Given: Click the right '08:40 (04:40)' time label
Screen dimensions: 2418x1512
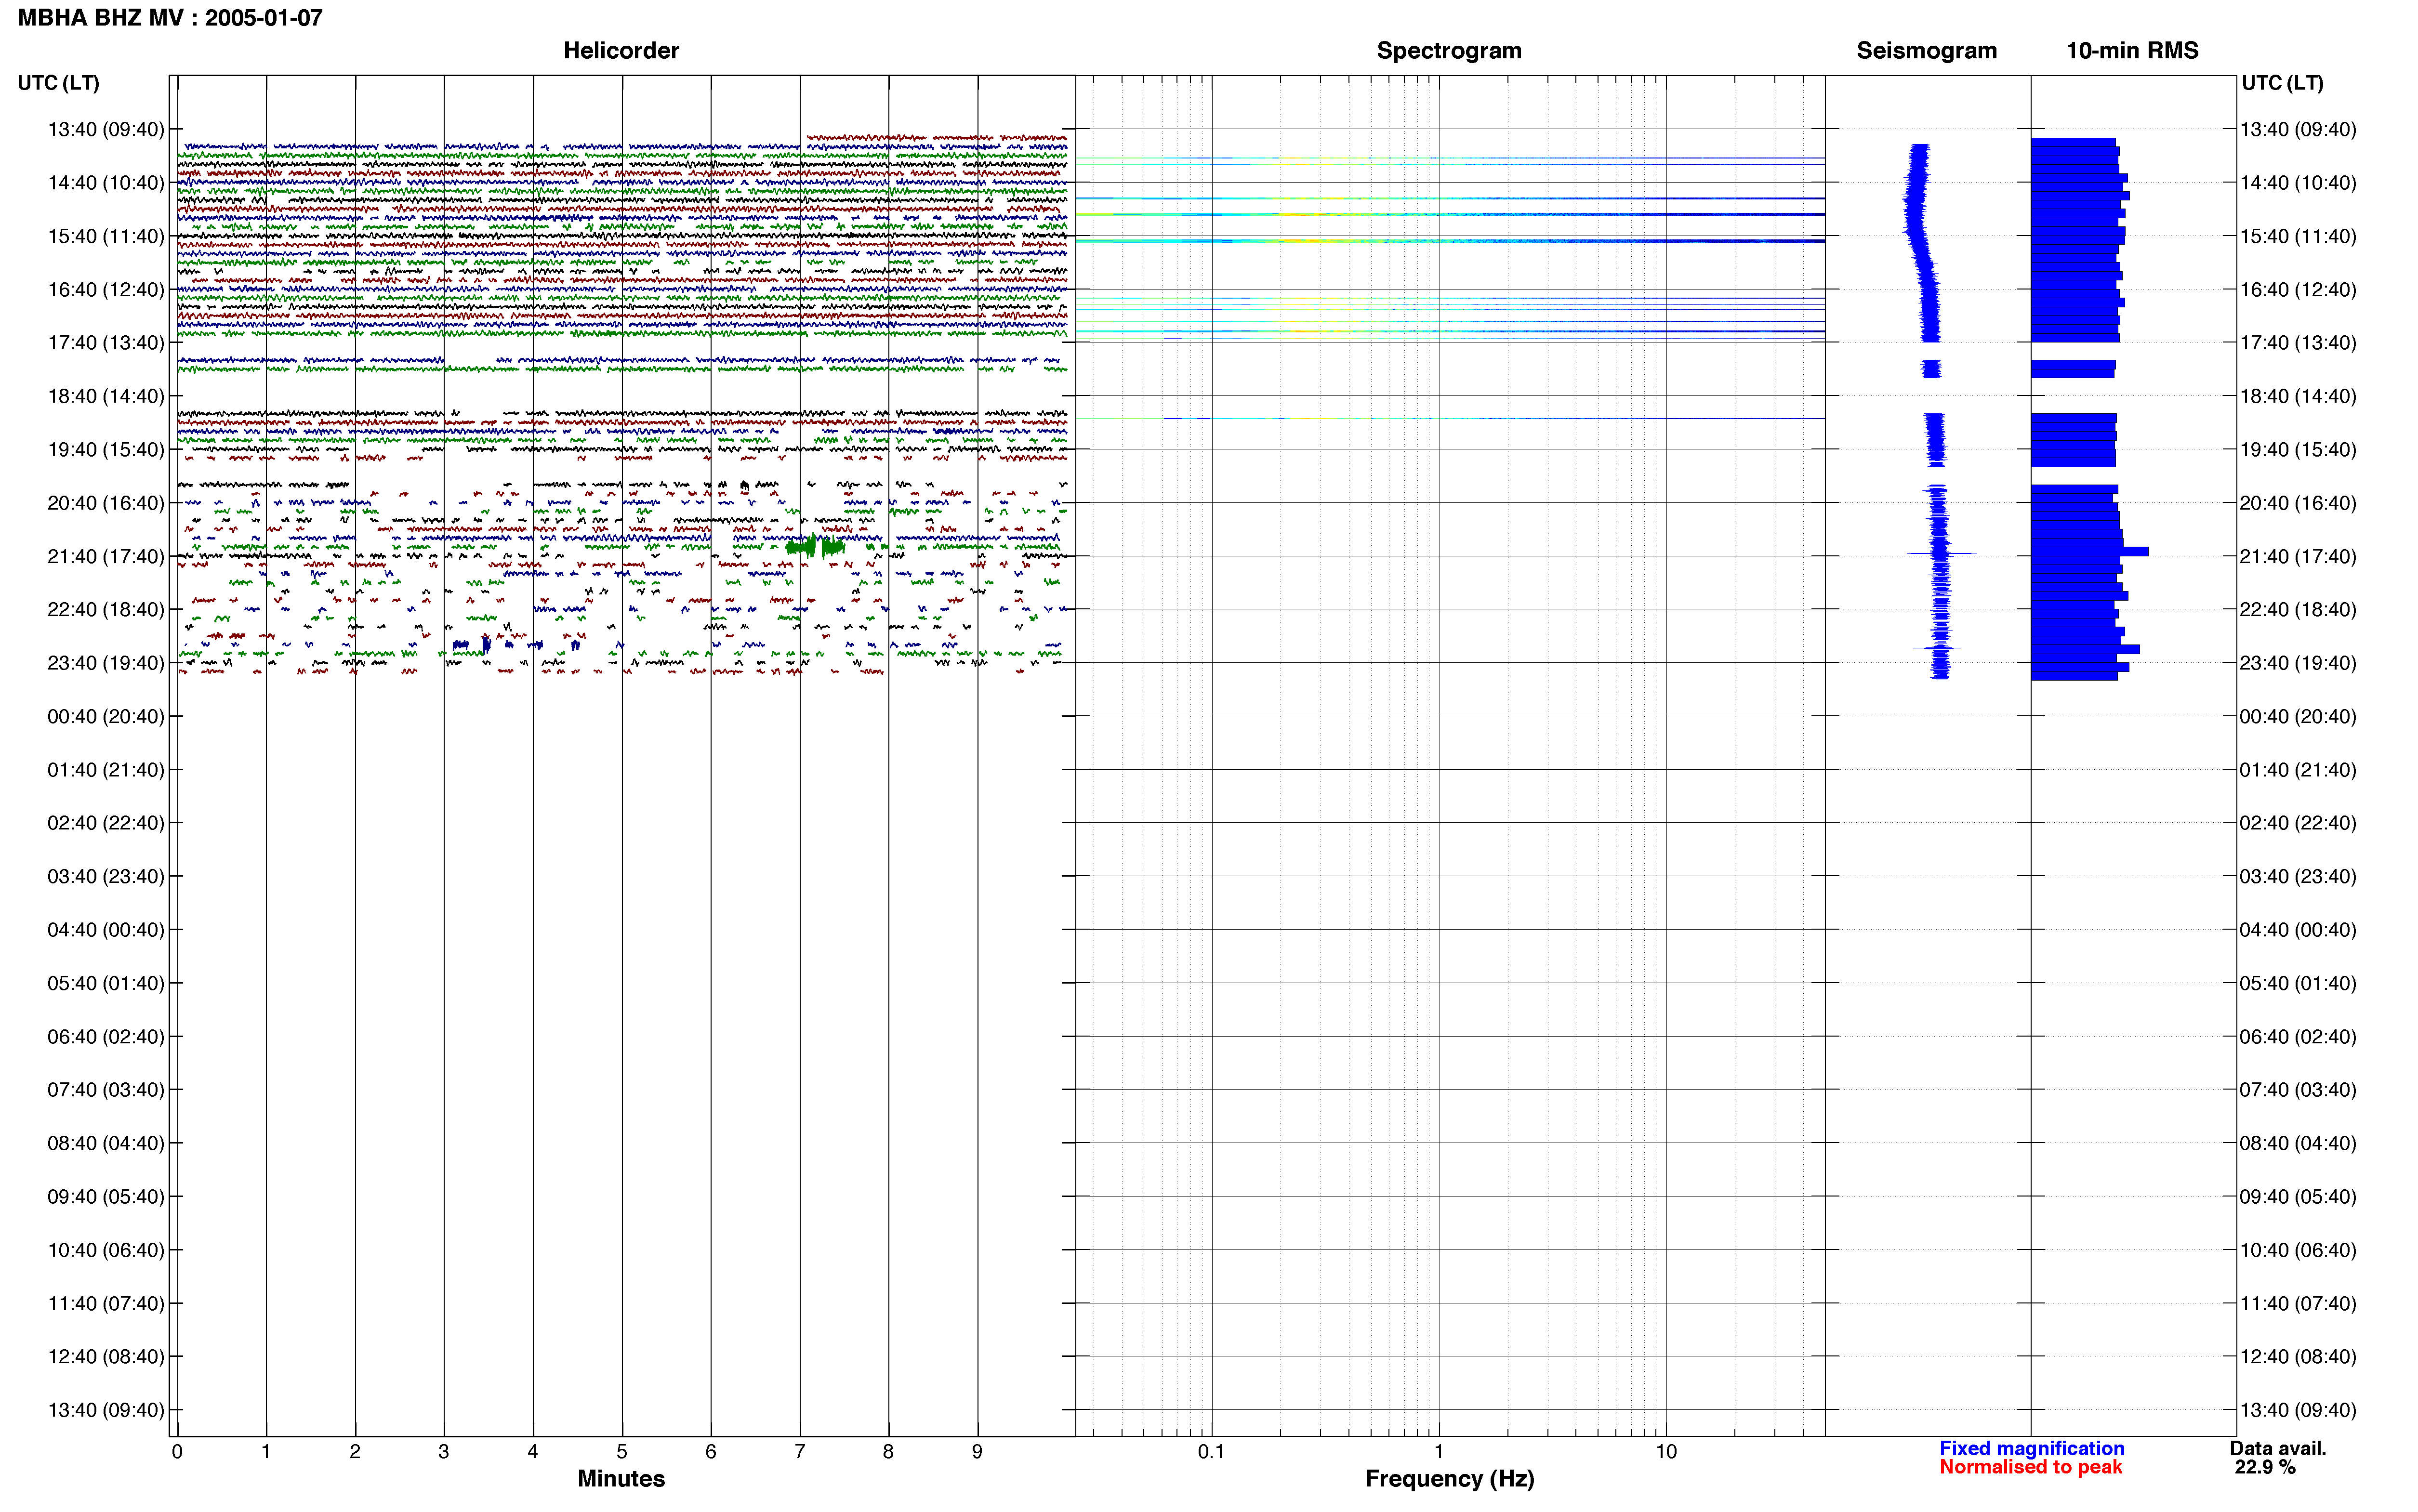Looking at the screenshot, I should (2297, 1143).
